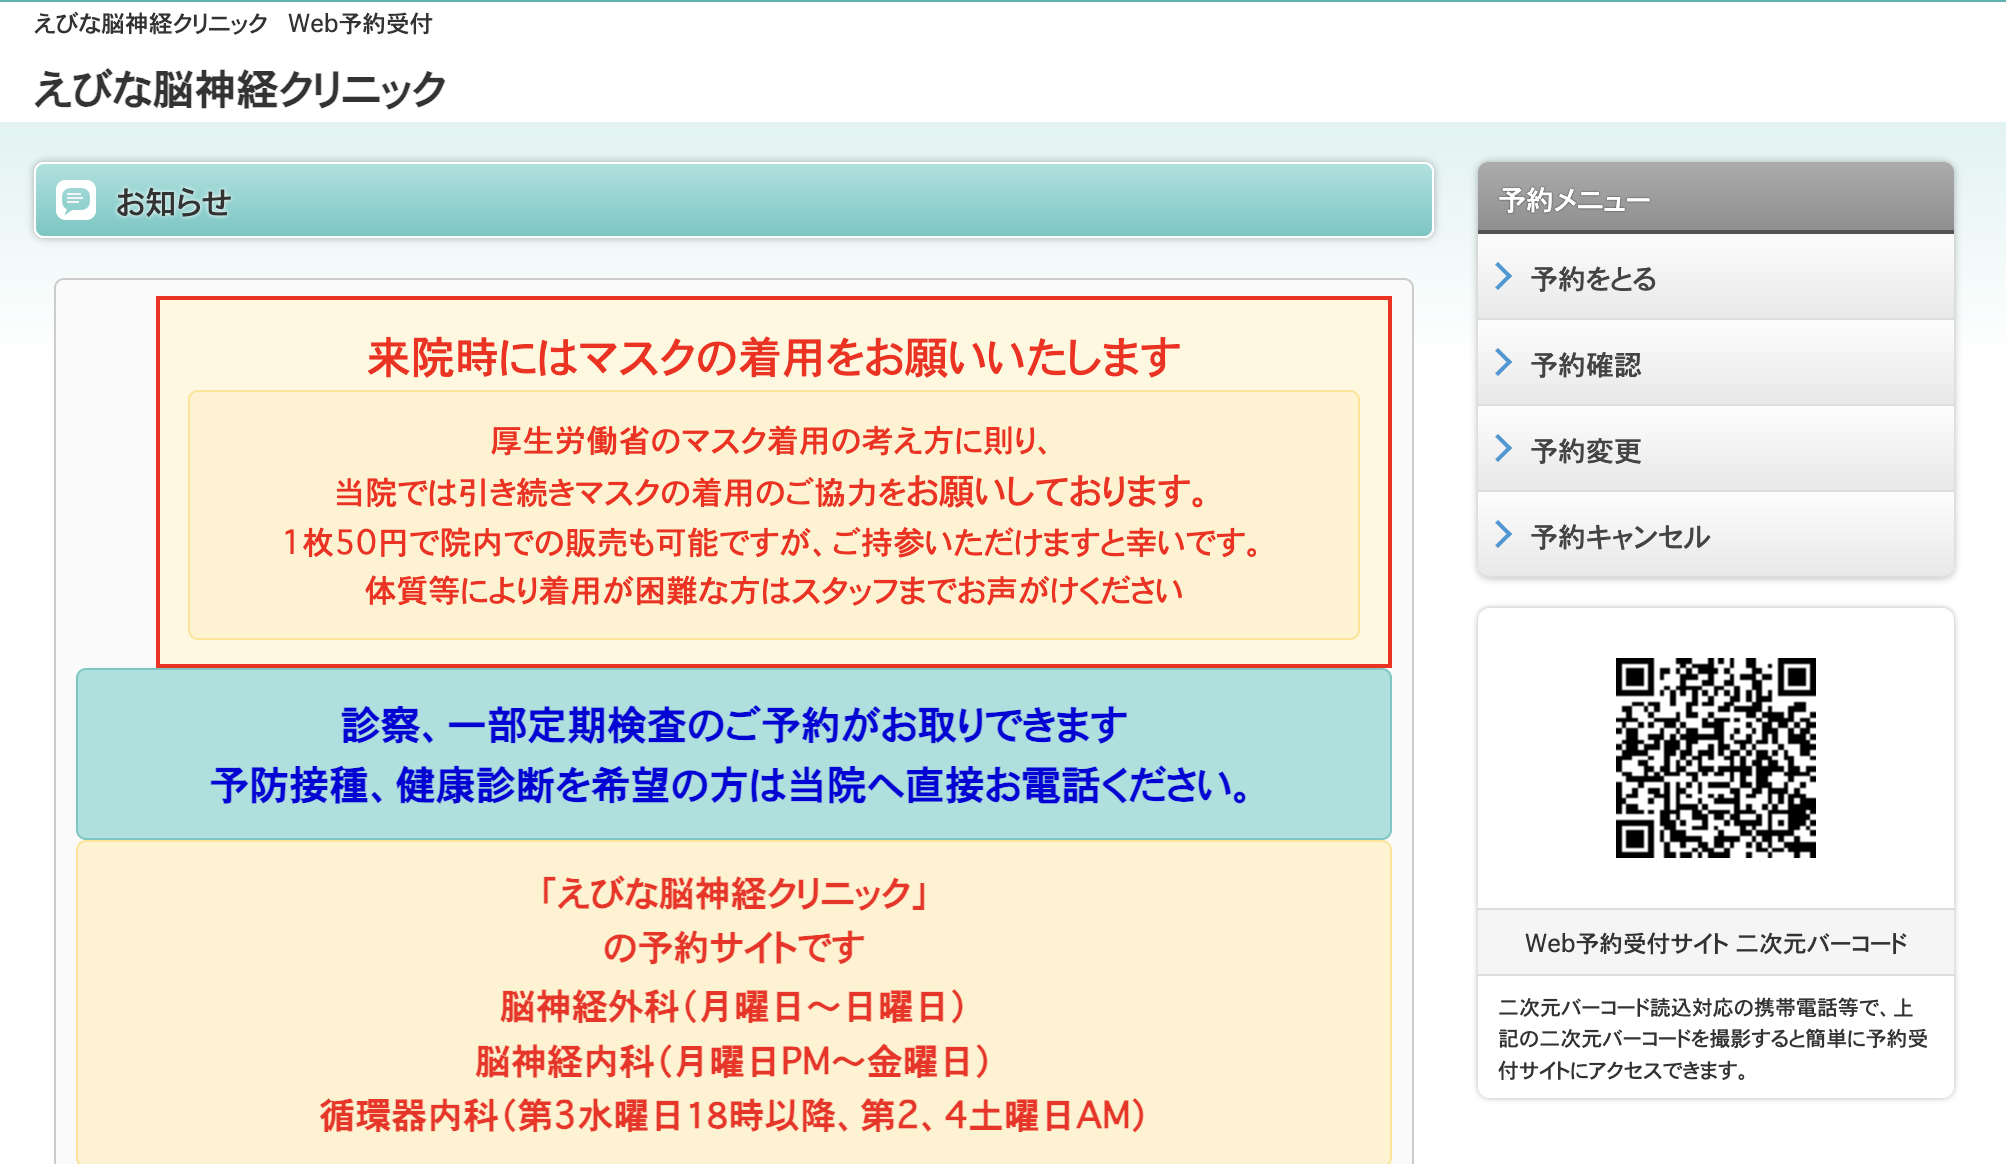Click the paragraph beginning 二次元バーコード読込対応の携帯電話等で
Screen dimensions: 2006x1164
1713,1038
